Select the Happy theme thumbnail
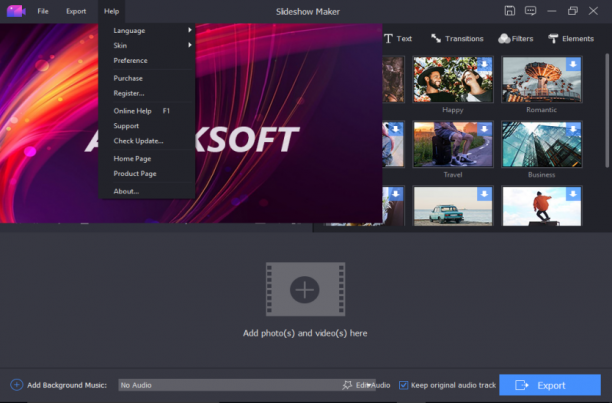Image resolution: width=612 pixels, height=403 pixels. [x=453, y=80]
